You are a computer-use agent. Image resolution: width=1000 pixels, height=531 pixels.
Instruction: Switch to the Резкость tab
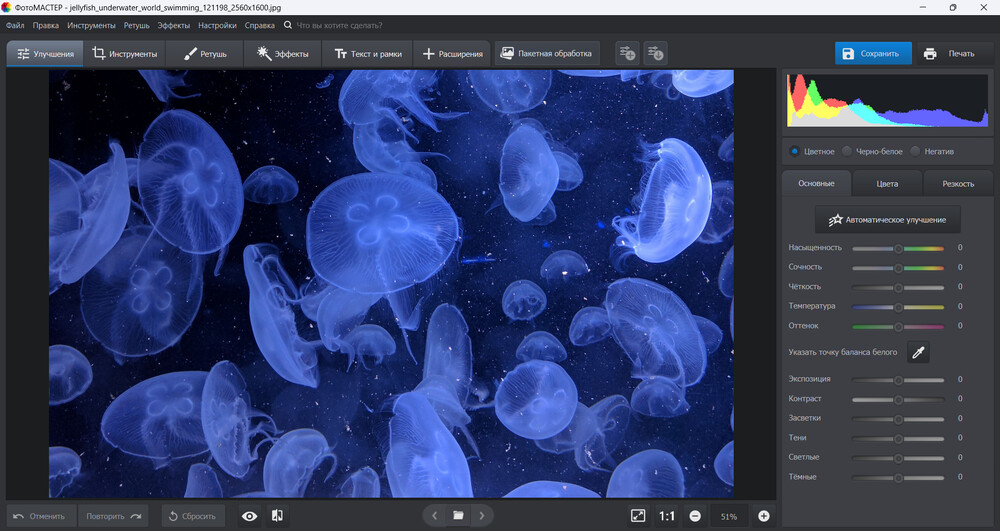pyautogui.click(x=957, y=184)
